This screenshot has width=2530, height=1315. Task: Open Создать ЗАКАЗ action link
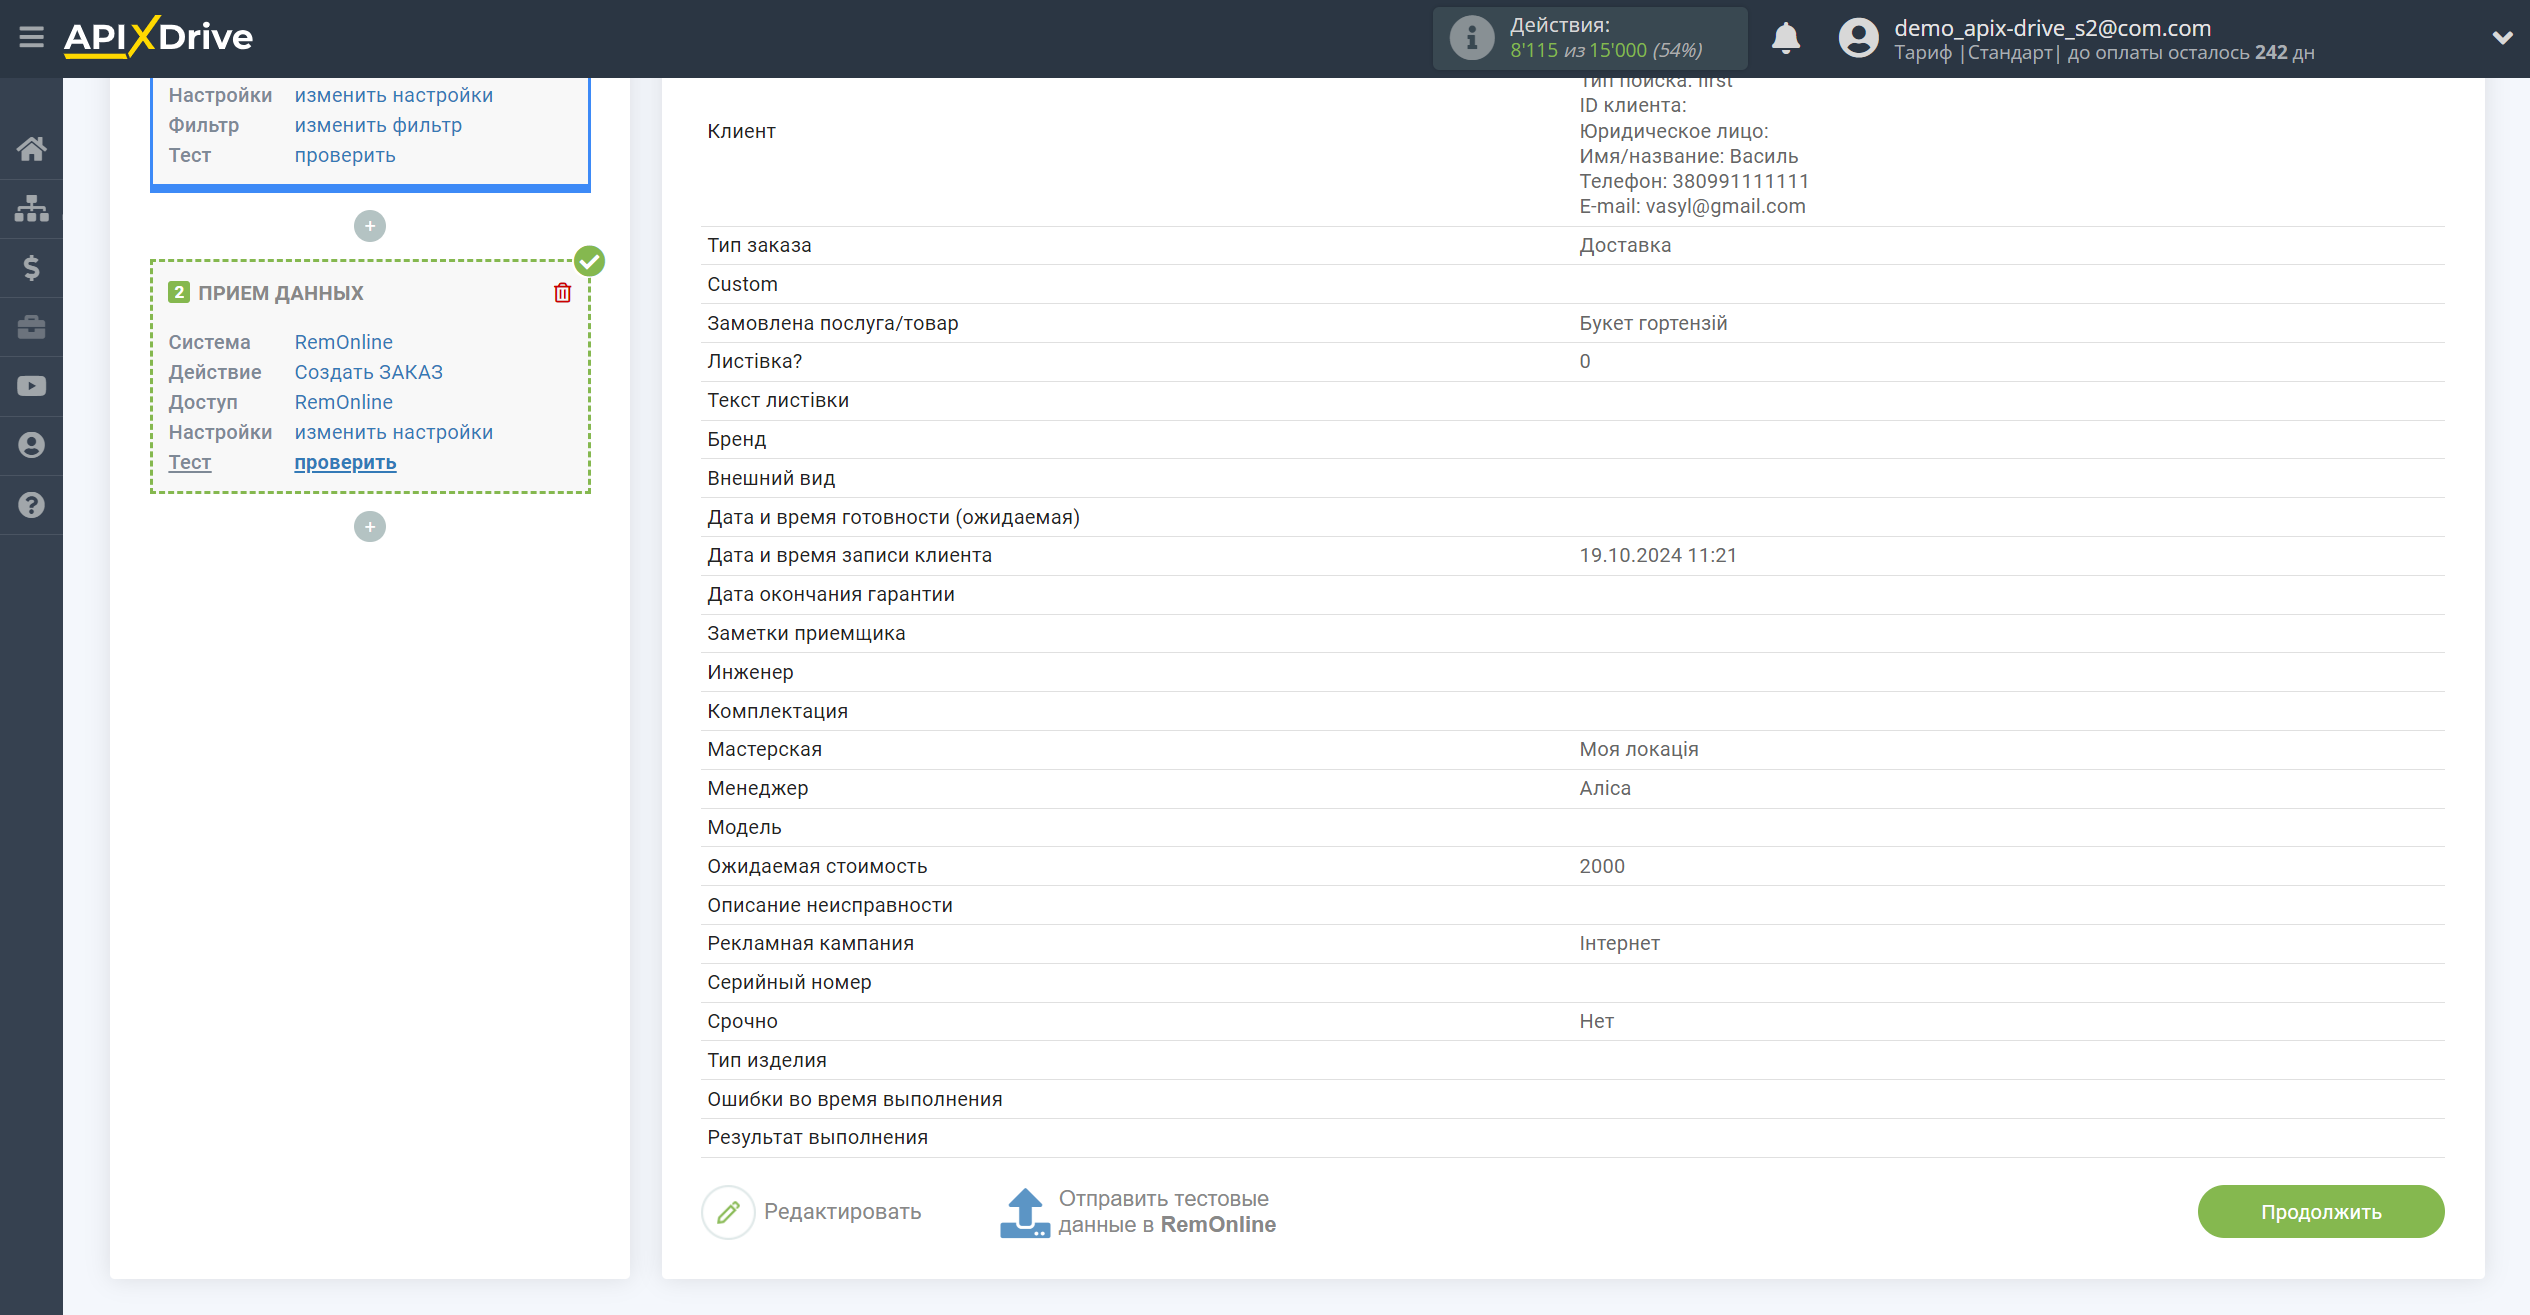coord(368,372)
